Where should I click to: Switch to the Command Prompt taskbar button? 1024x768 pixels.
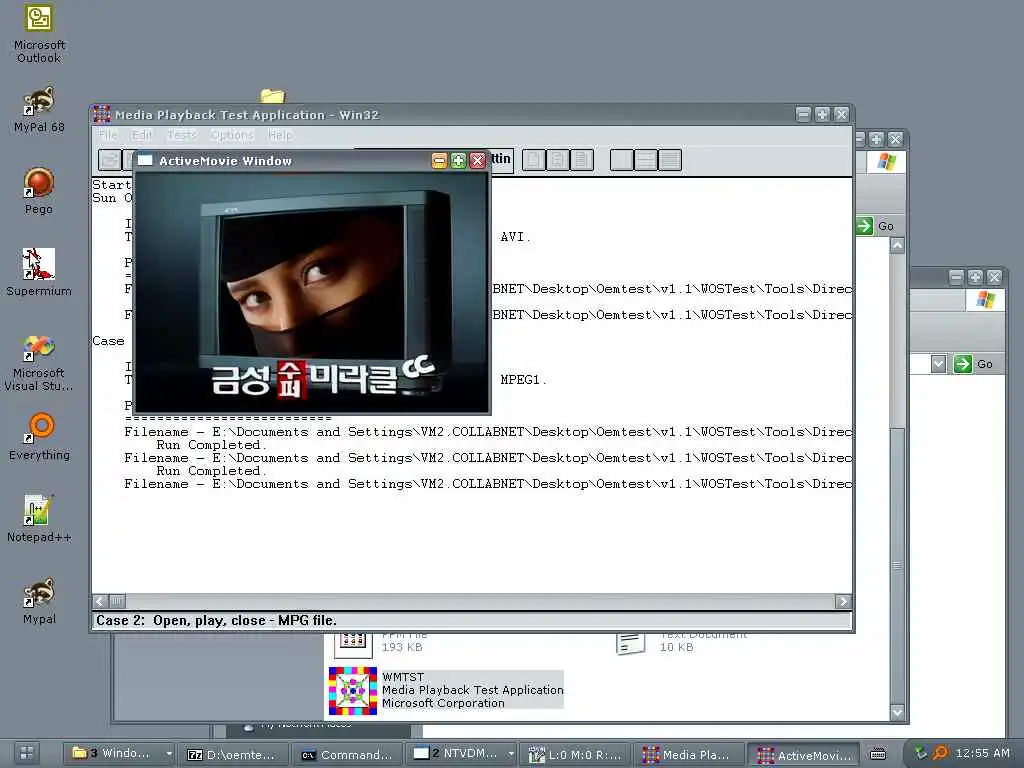(x=346, y=754)
